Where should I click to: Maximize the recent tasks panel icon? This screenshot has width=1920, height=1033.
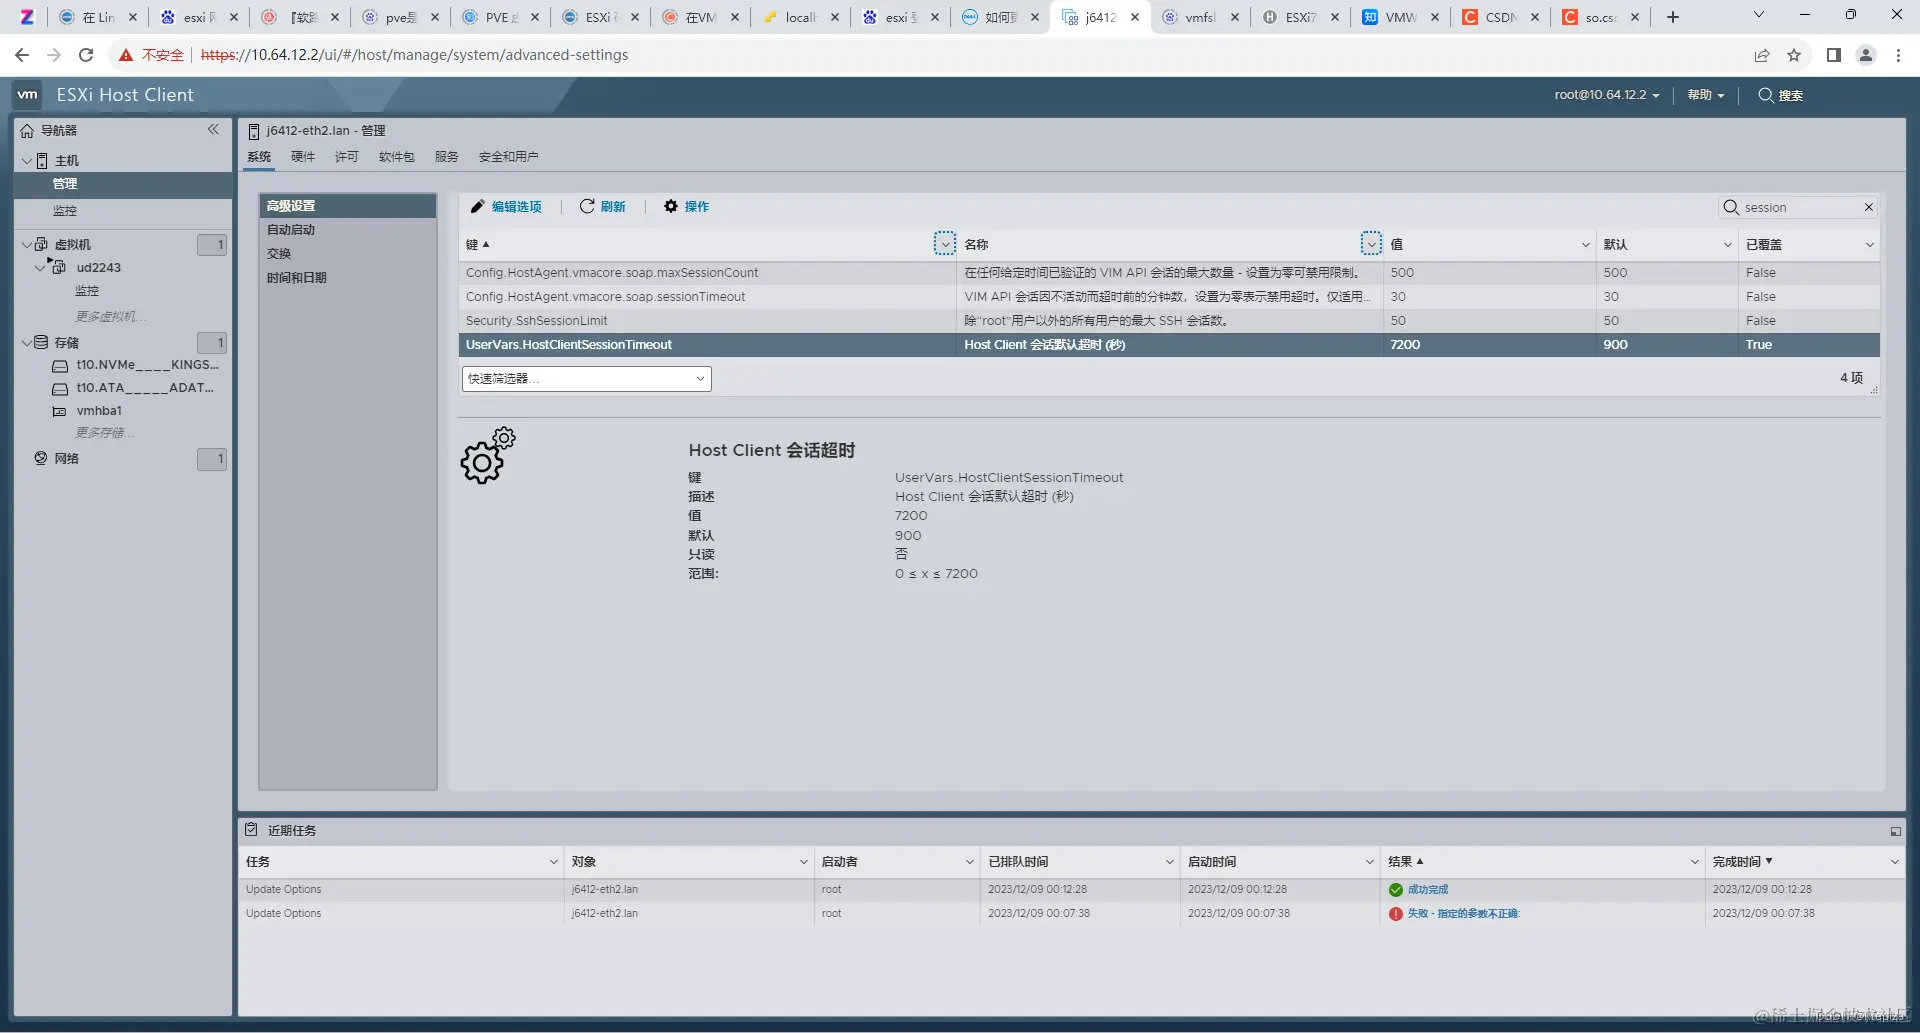click(1895, 831)
